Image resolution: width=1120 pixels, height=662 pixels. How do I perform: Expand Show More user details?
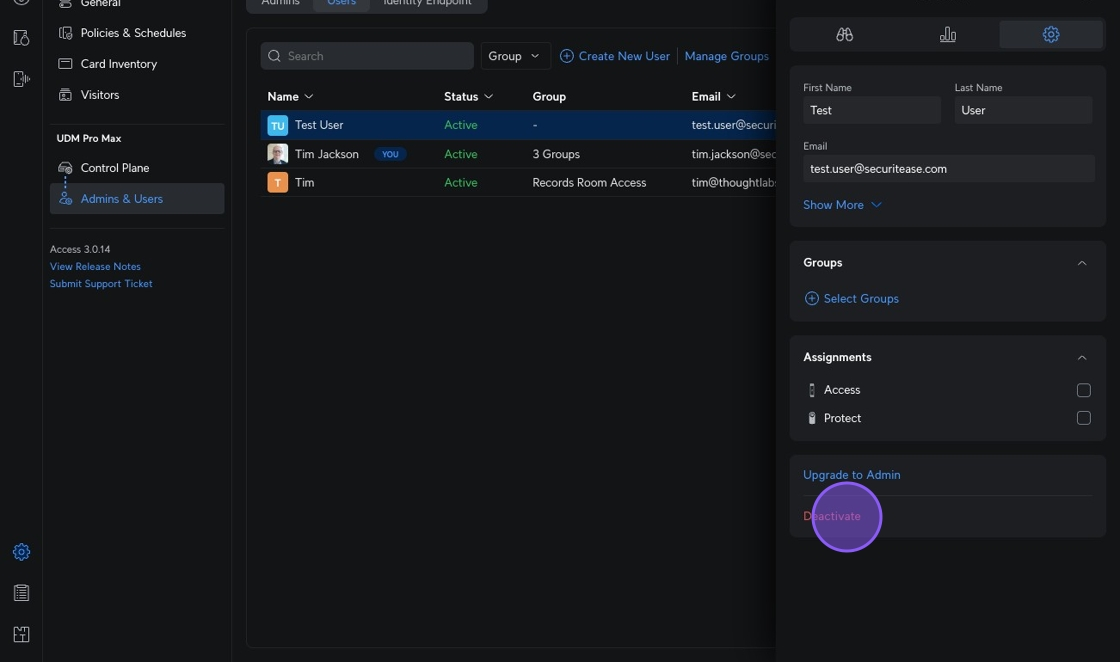(842, 205)
